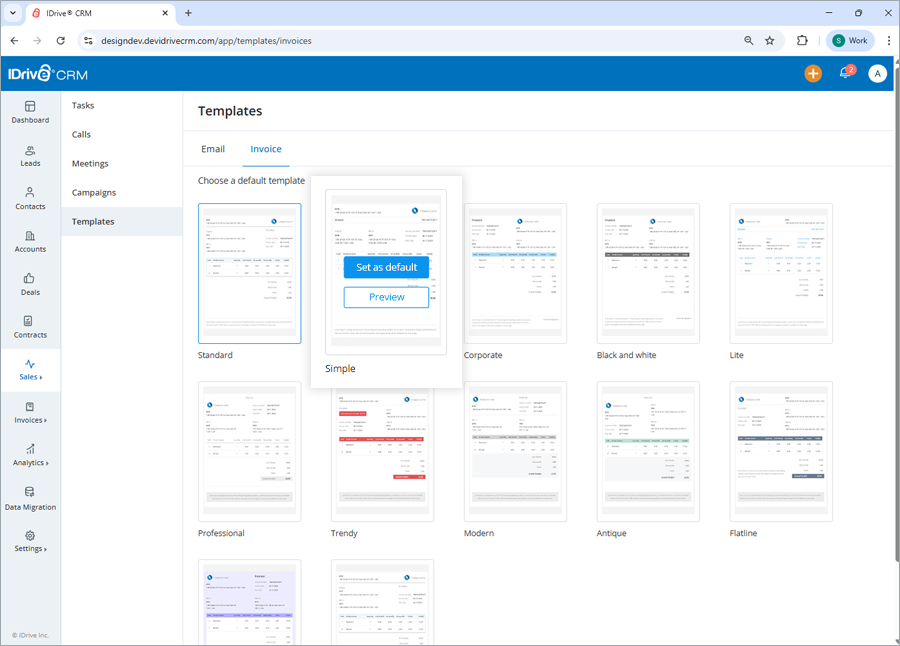Select Campaigns in the activities menu
The height and width of the screenshot is (646, 900).
click(93, 192)
